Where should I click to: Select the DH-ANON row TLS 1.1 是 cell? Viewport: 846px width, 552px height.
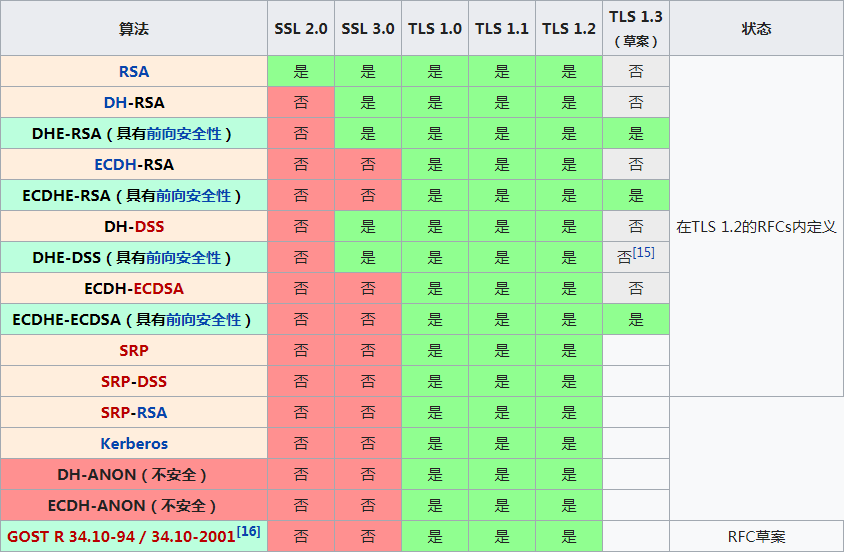pyautogui.click(x=502, y=475)
